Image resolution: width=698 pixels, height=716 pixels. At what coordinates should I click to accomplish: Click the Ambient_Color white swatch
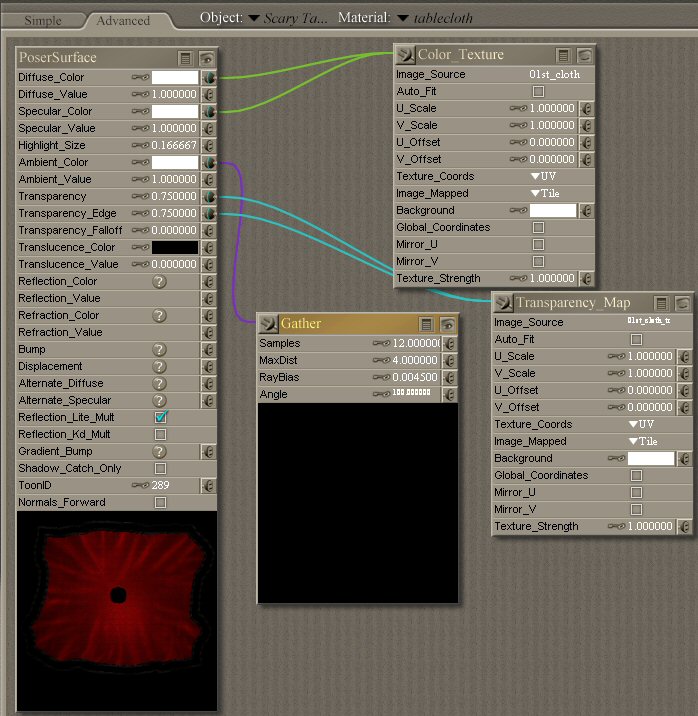click(175, 163)
